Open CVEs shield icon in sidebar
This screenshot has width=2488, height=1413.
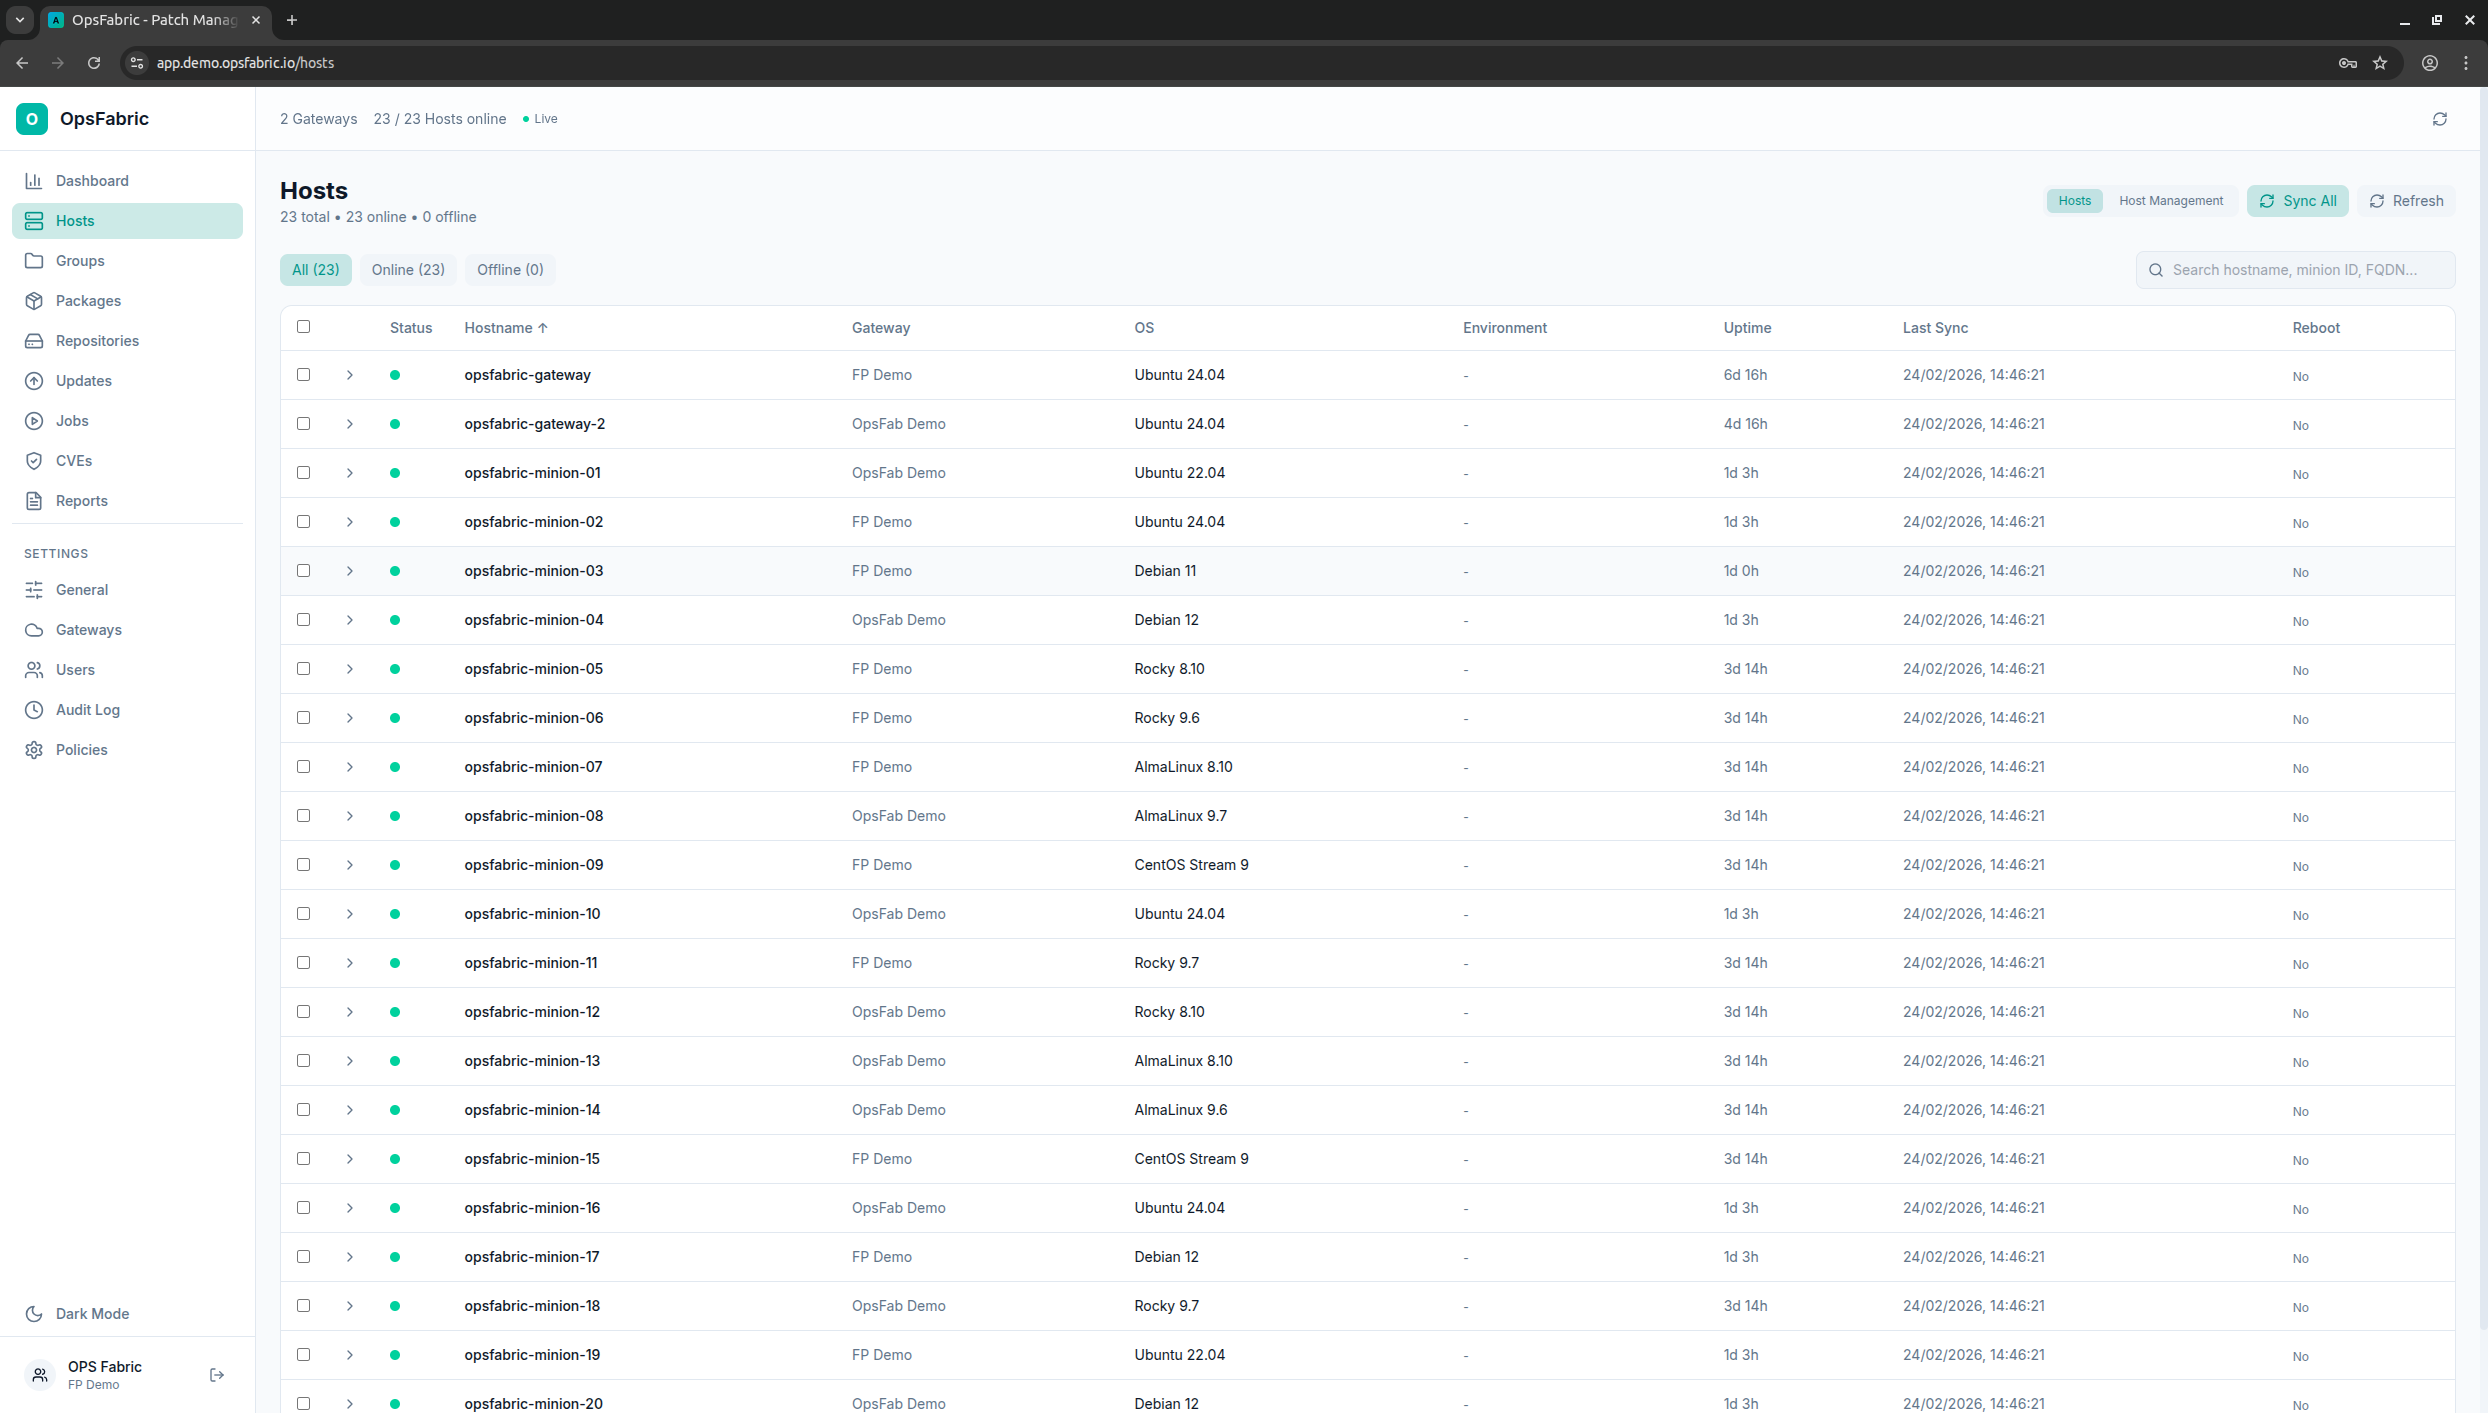click(x=34, y=461)
